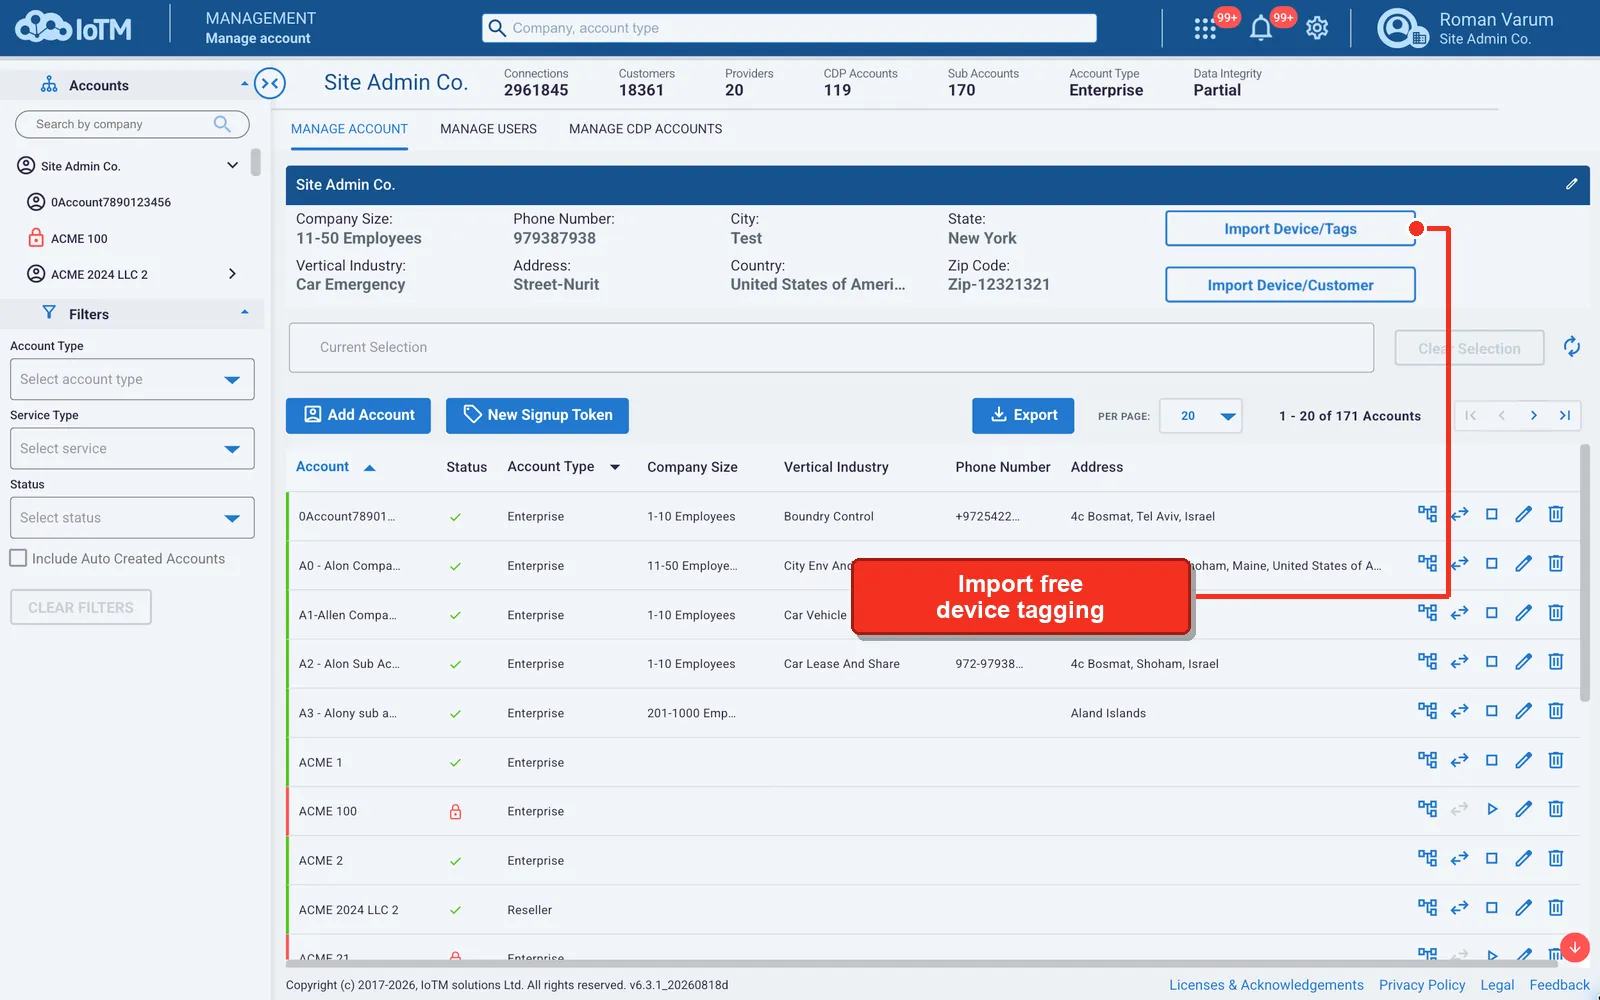
Task: Click transfer arrows for ACME 2024 LLC 2 row
Action: click(1459, 908)
